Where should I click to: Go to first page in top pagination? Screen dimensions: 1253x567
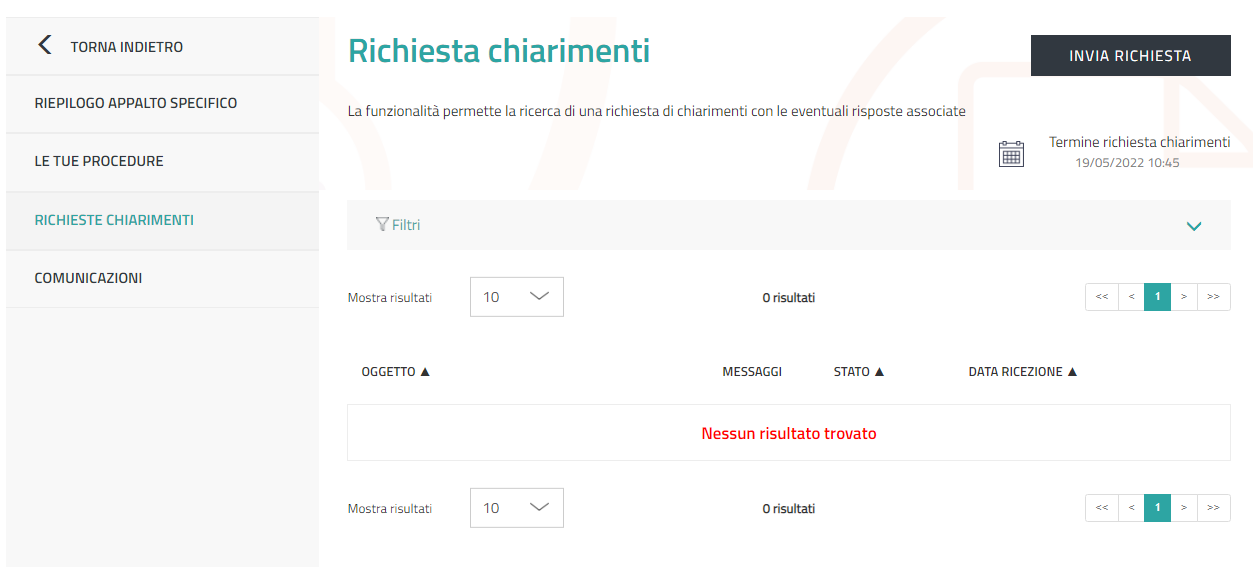pos(1101,297)
